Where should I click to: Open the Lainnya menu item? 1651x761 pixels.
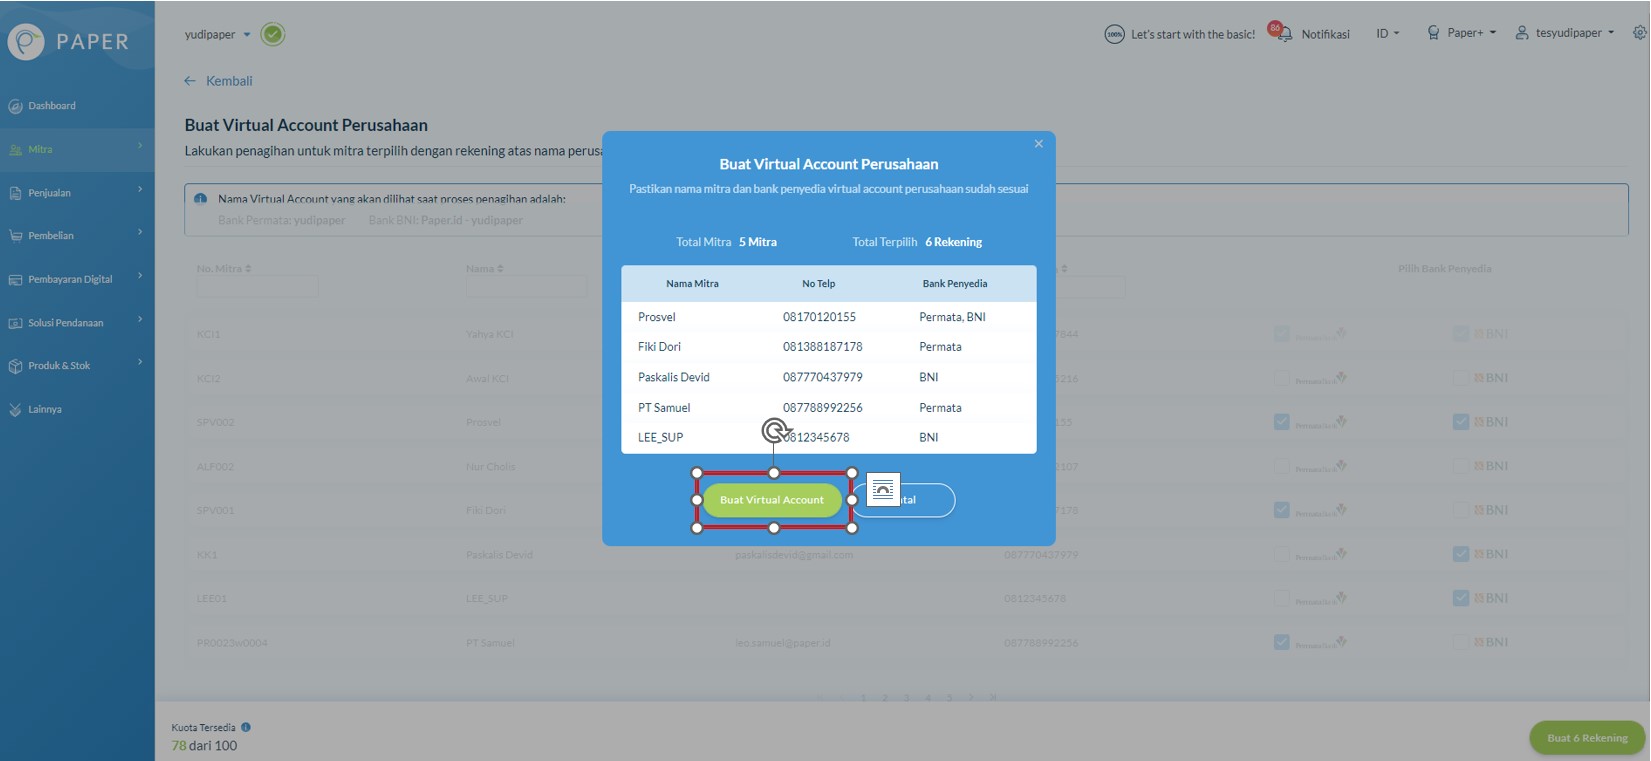(x=77, y=410)
